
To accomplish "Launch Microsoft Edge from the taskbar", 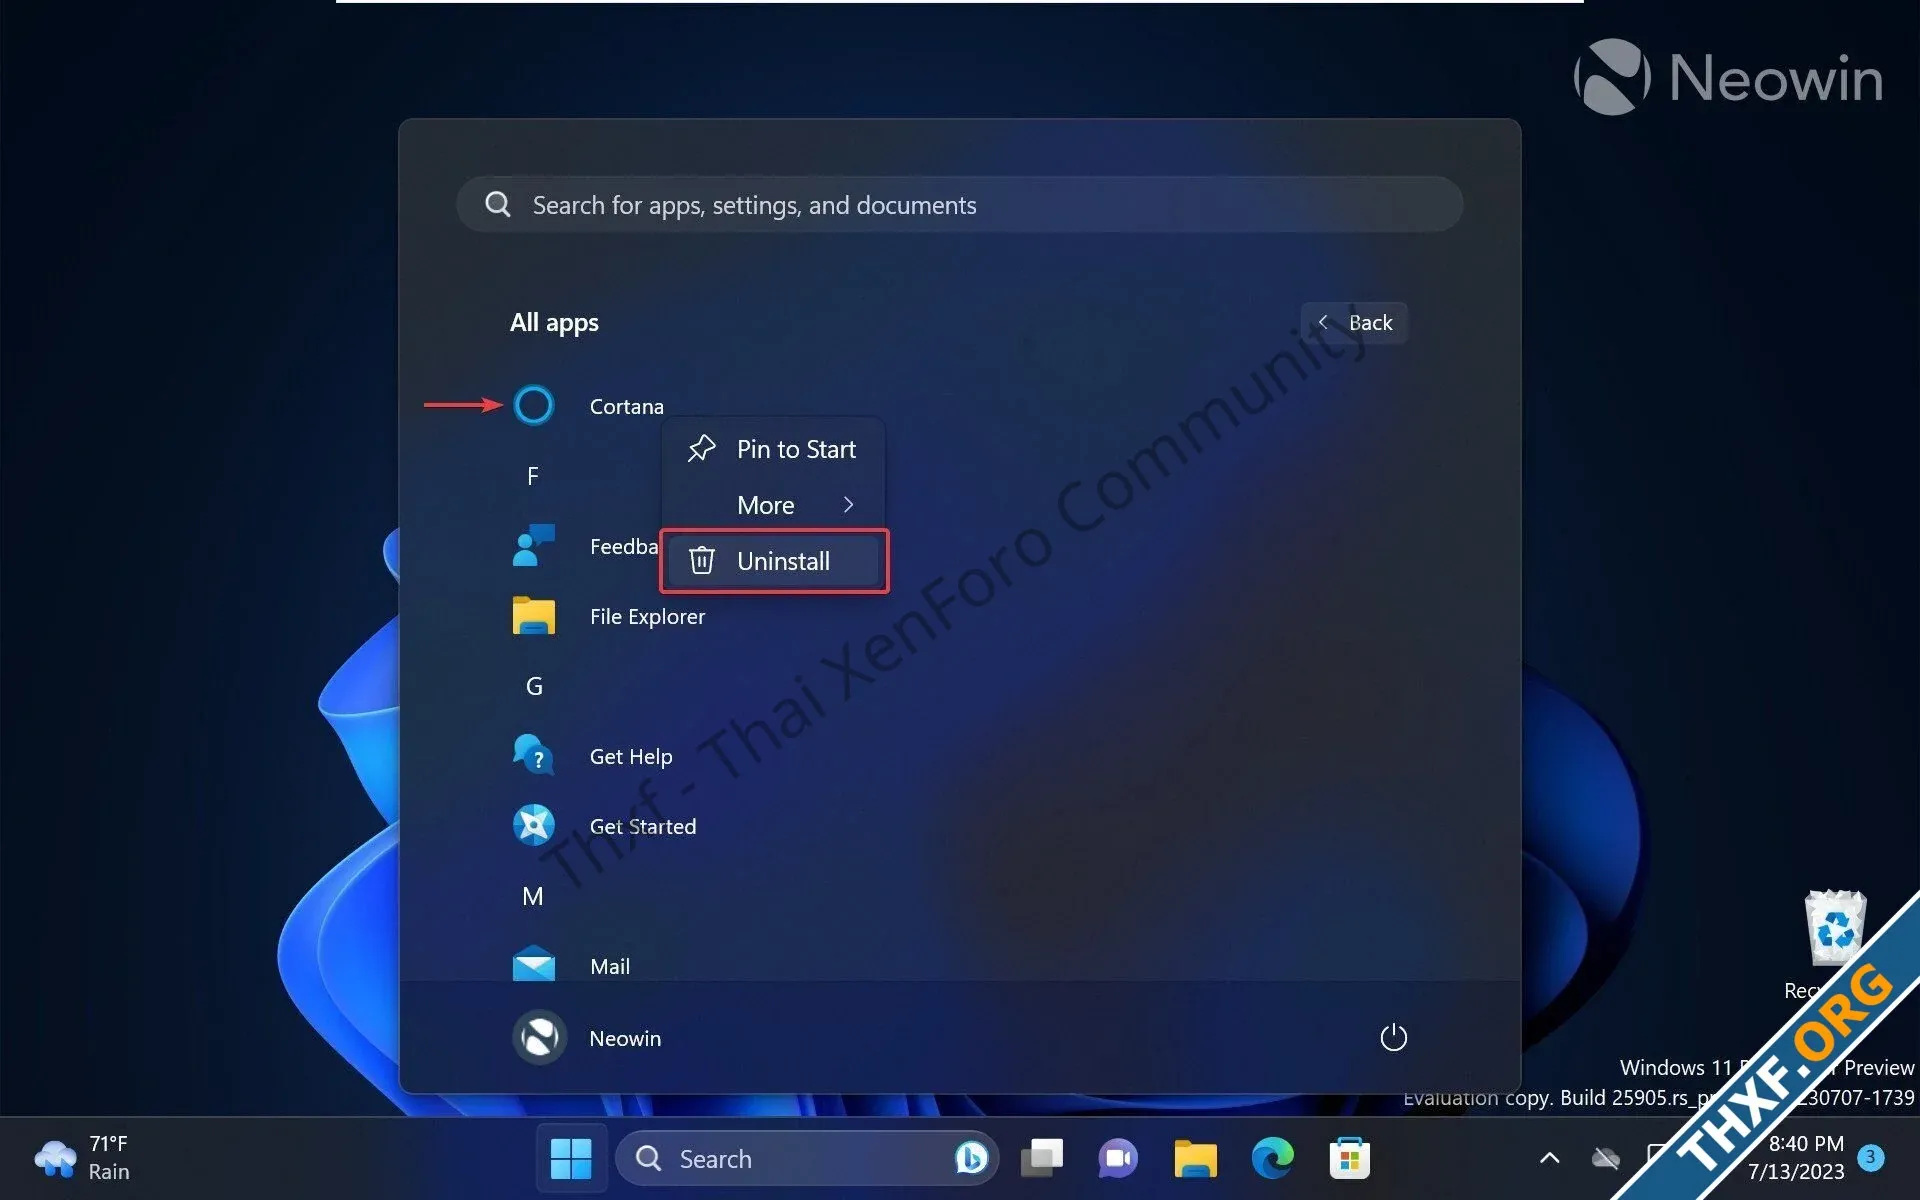I will point(1272,1158).
